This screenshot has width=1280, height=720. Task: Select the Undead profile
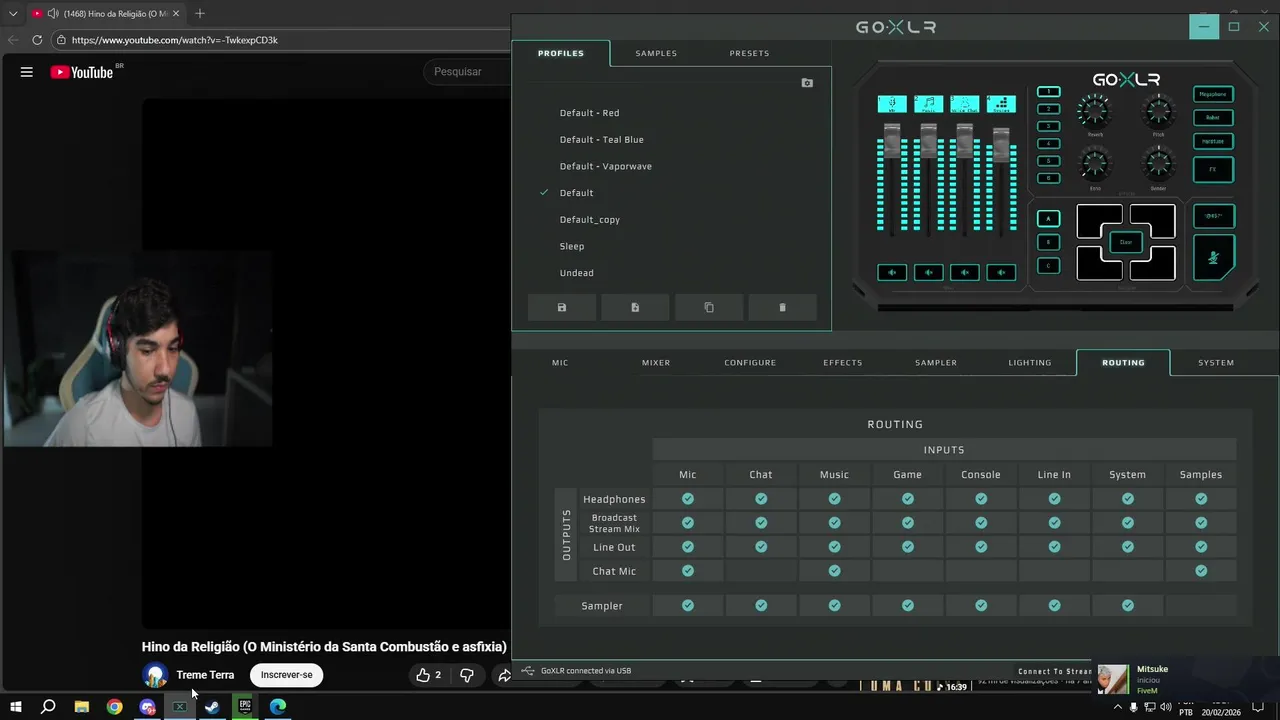coord(577,273)
